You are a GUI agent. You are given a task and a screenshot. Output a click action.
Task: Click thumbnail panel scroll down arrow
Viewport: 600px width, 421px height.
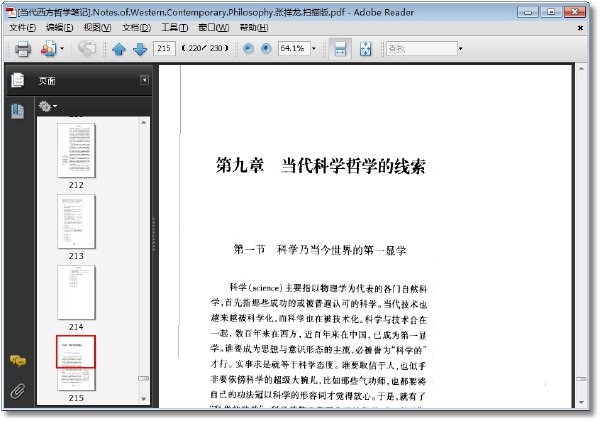pos(143,399)
